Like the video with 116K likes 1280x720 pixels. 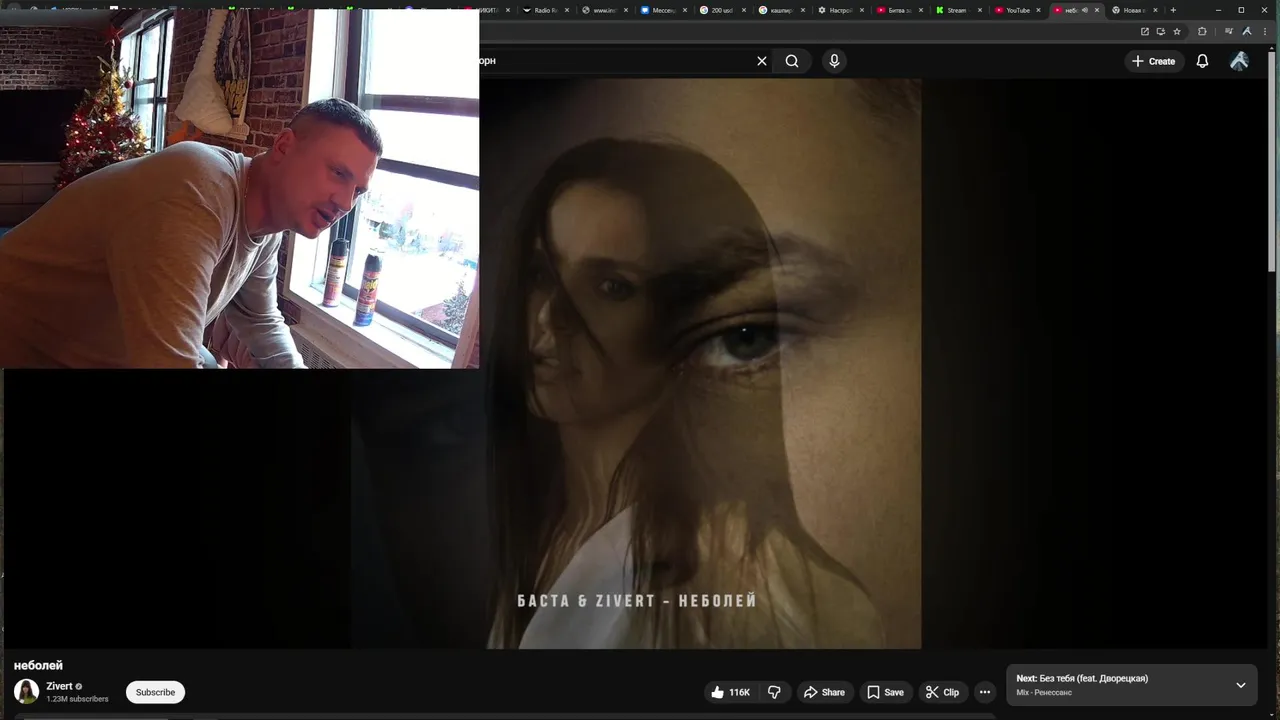[x=730, y=692]
